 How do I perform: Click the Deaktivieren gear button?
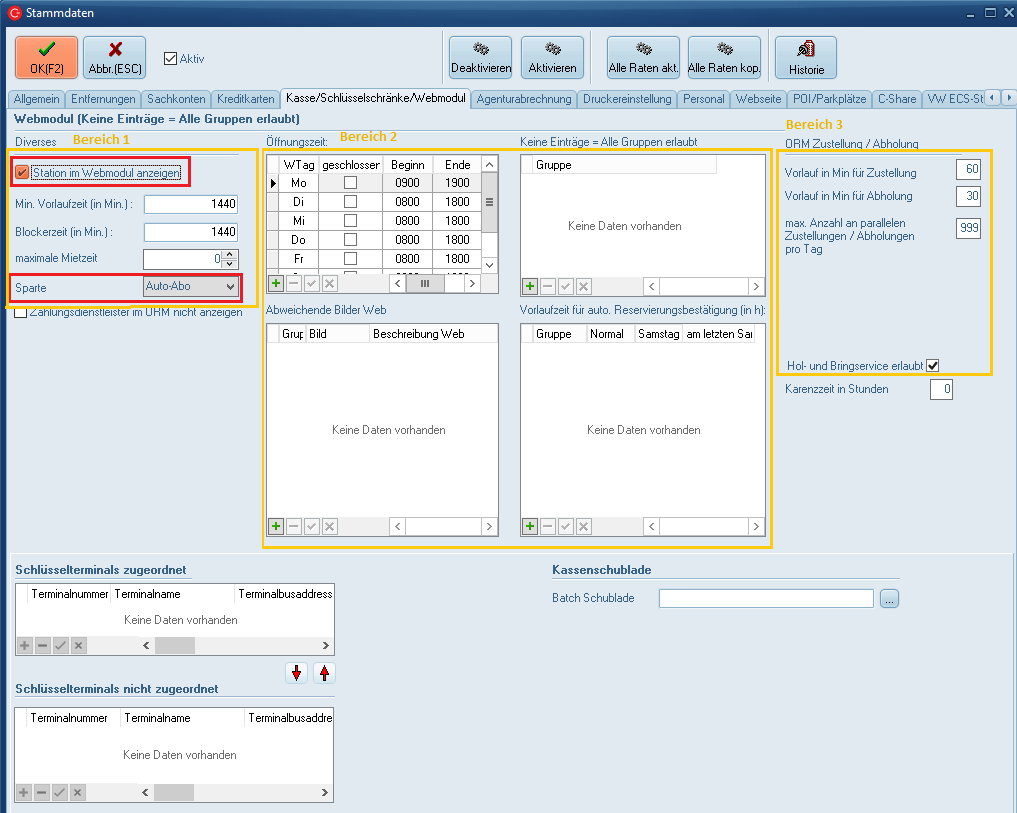click(x=480, y=57)
